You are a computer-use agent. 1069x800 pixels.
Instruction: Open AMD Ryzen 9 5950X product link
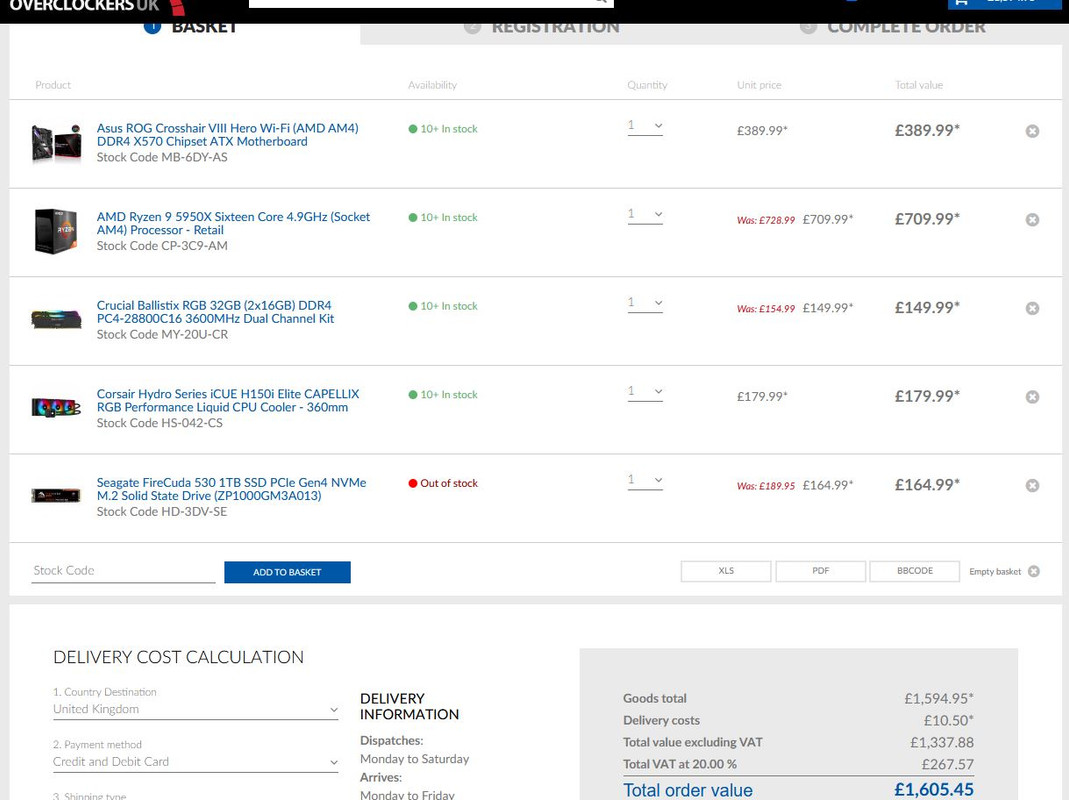233,224
